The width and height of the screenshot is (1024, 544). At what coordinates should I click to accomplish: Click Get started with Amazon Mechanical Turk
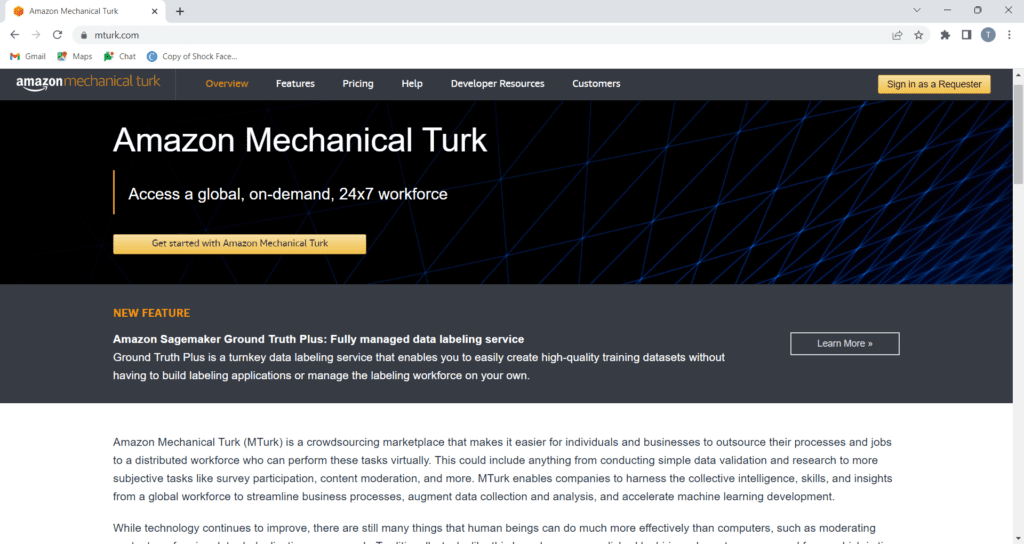(x=240, y=244)
